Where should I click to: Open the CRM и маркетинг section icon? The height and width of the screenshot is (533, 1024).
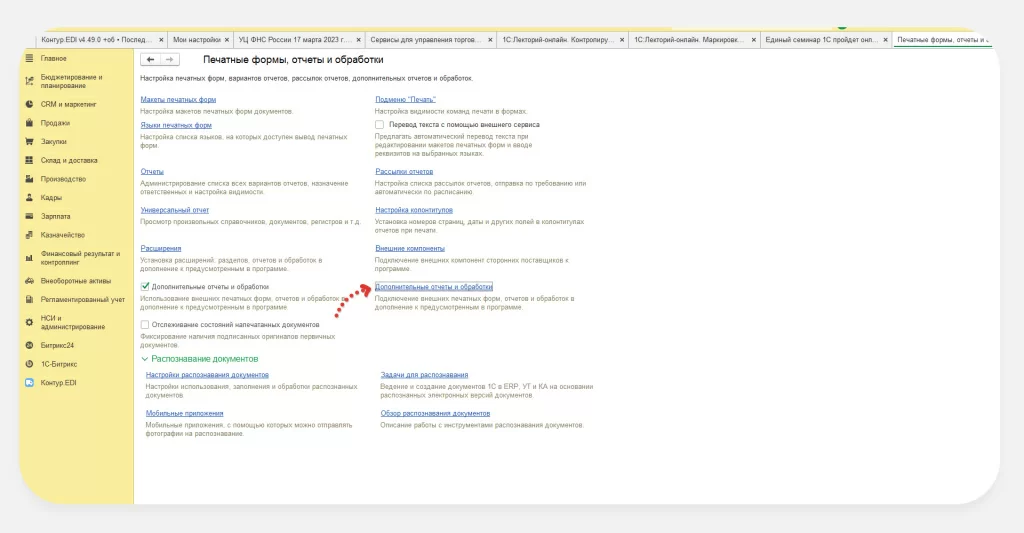pos(30,104)
